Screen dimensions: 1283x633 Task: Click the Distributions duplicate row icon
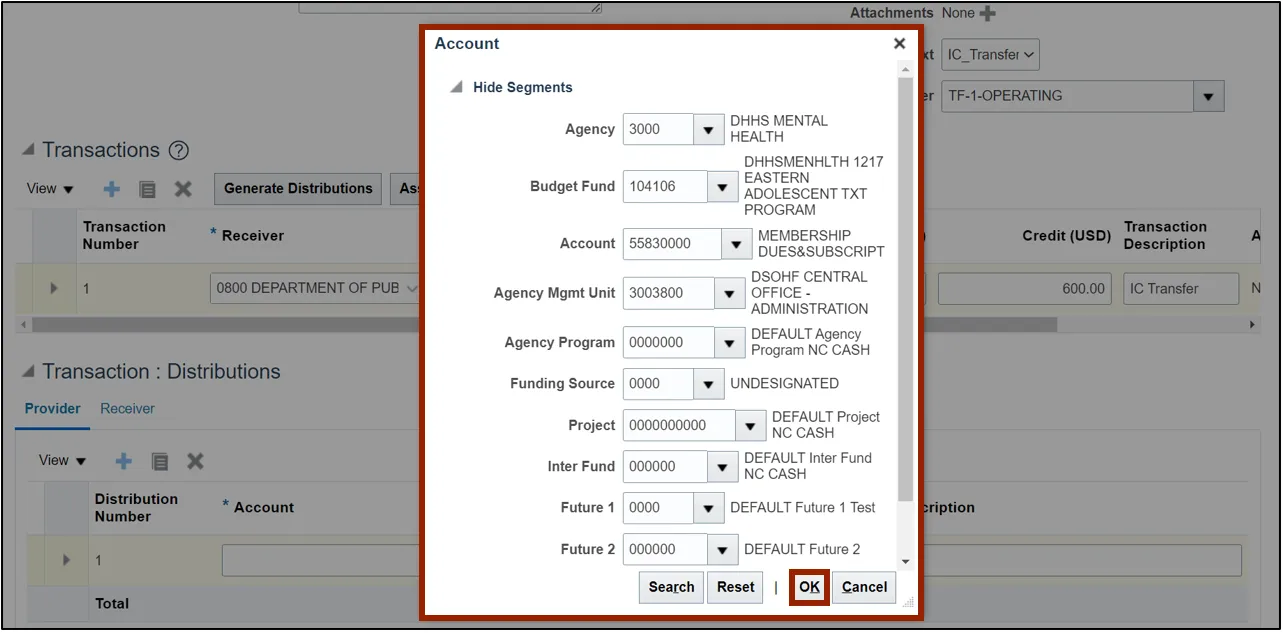click(160, 461)
